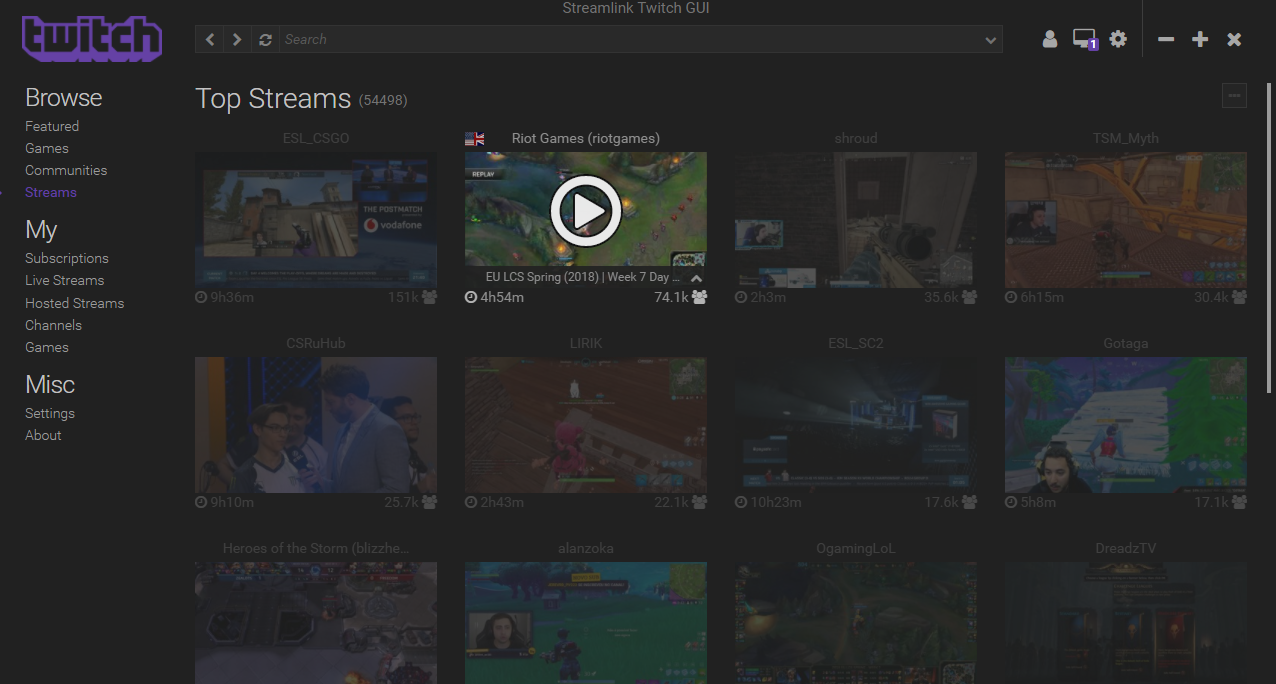
Task: Open the Search dropdown arrow
Action: click(x=990, y=39)
